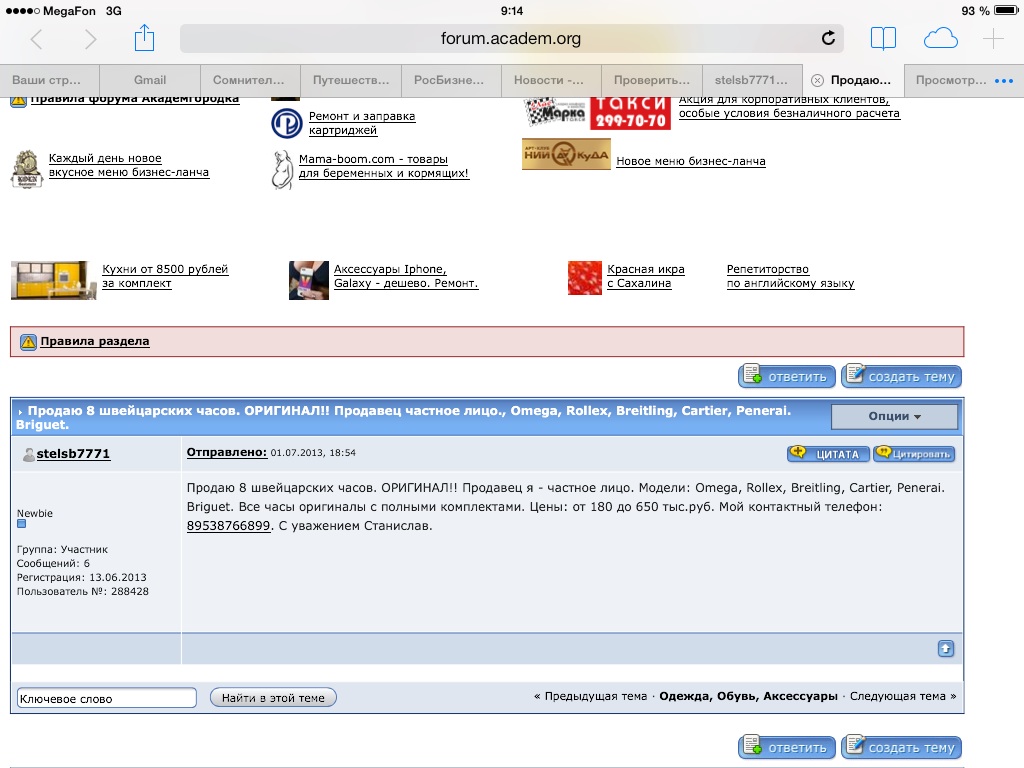Add new tab with plus icon
Image resolution: width=1024 pixels, height=768 pixels.
pos(992,39)
